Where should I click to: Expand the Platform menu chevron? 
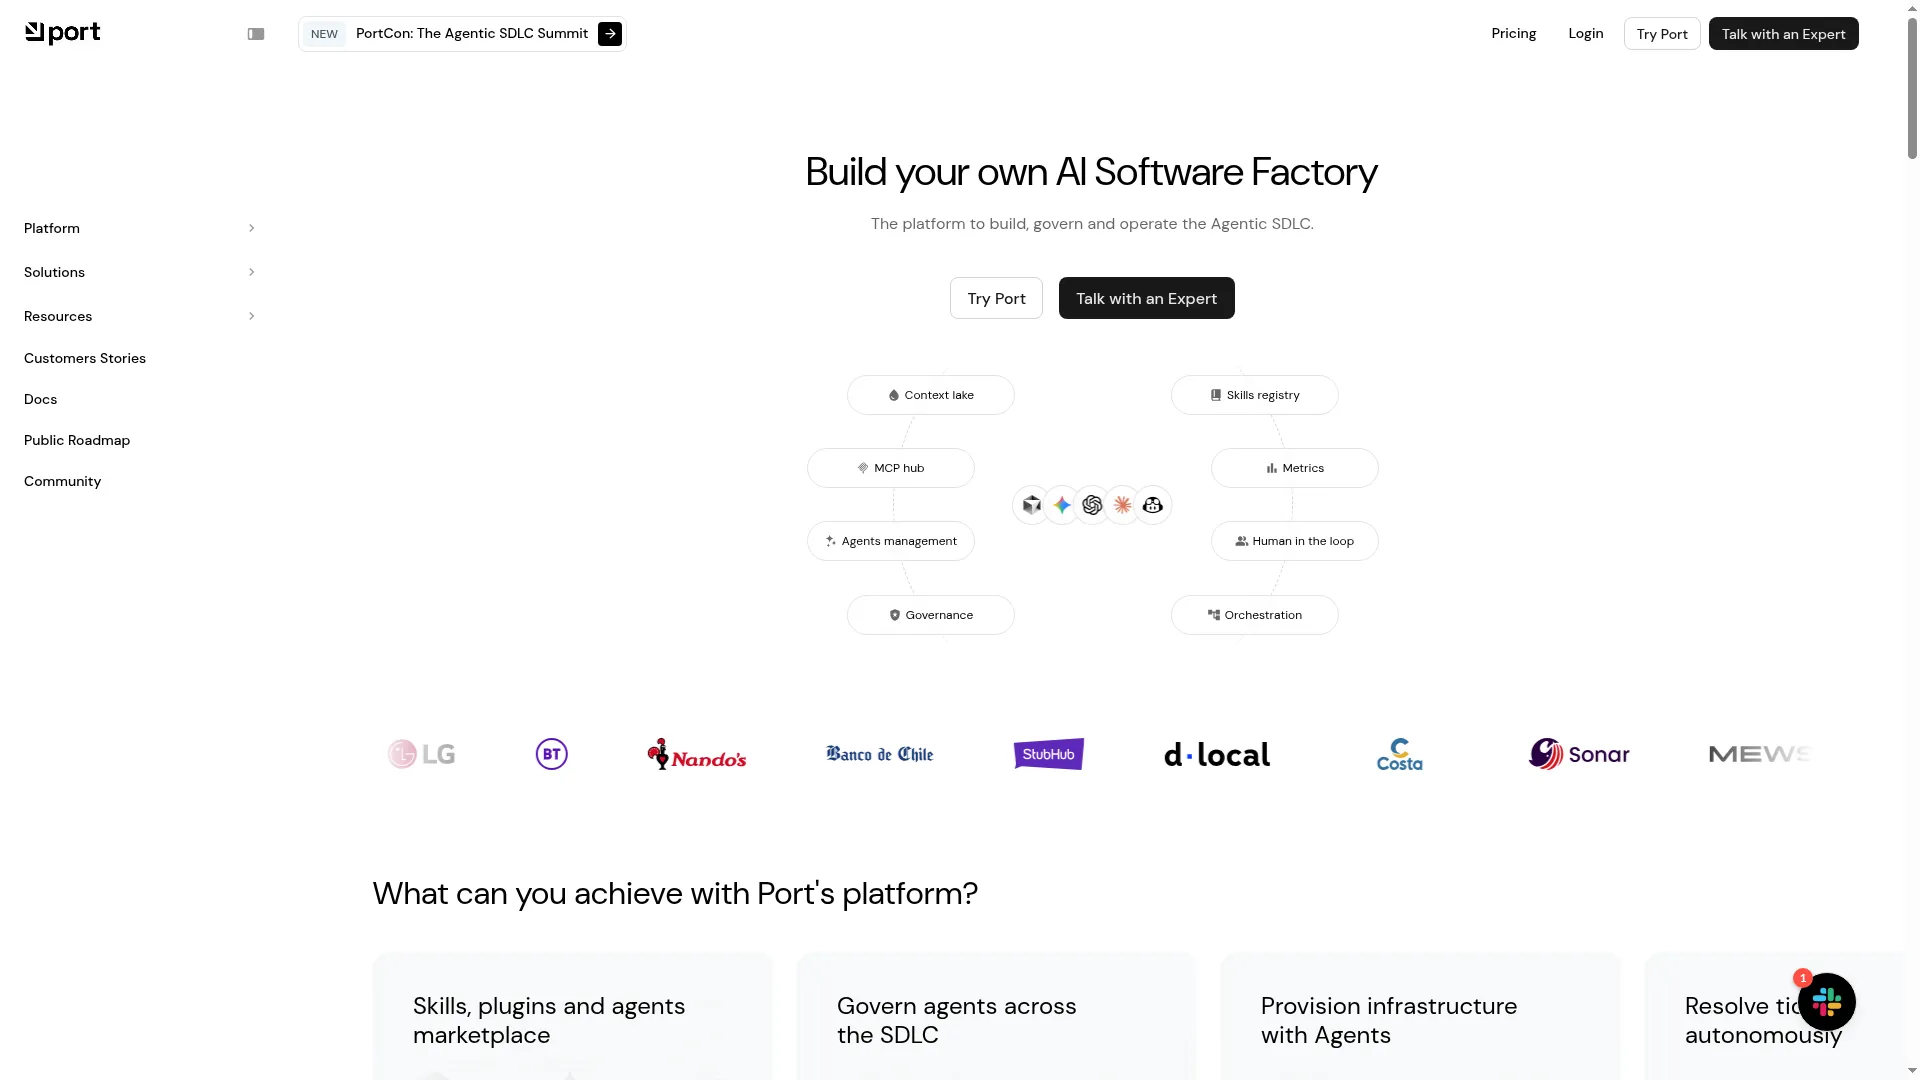pyautogui.click(x=251, y=228)
